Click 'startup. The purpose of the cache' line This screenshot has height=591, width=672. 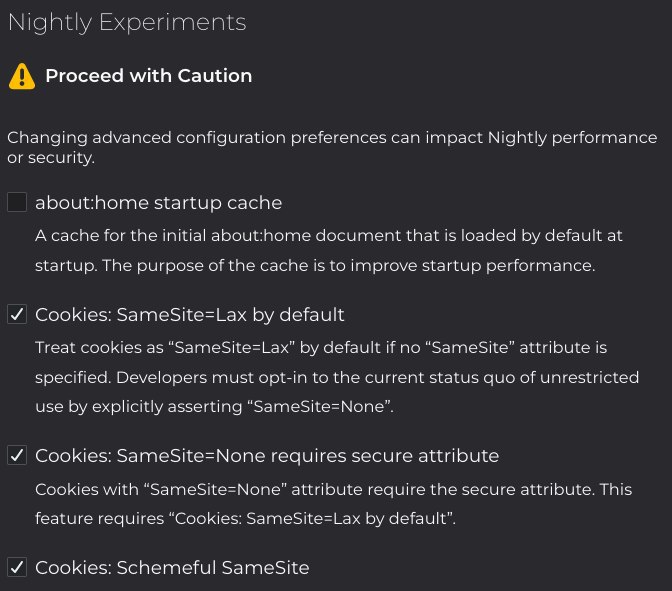coord(315,266)
